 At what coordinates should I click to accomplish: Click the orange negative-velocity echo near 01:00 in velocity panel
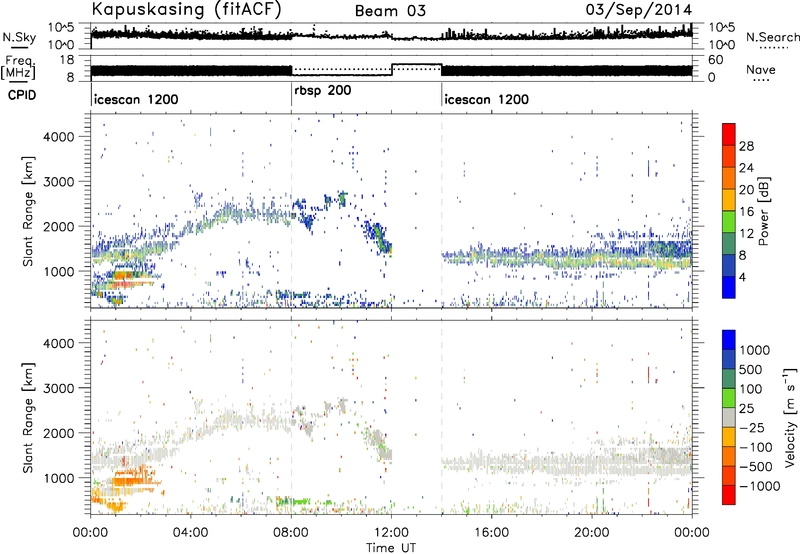click(130, 480)
